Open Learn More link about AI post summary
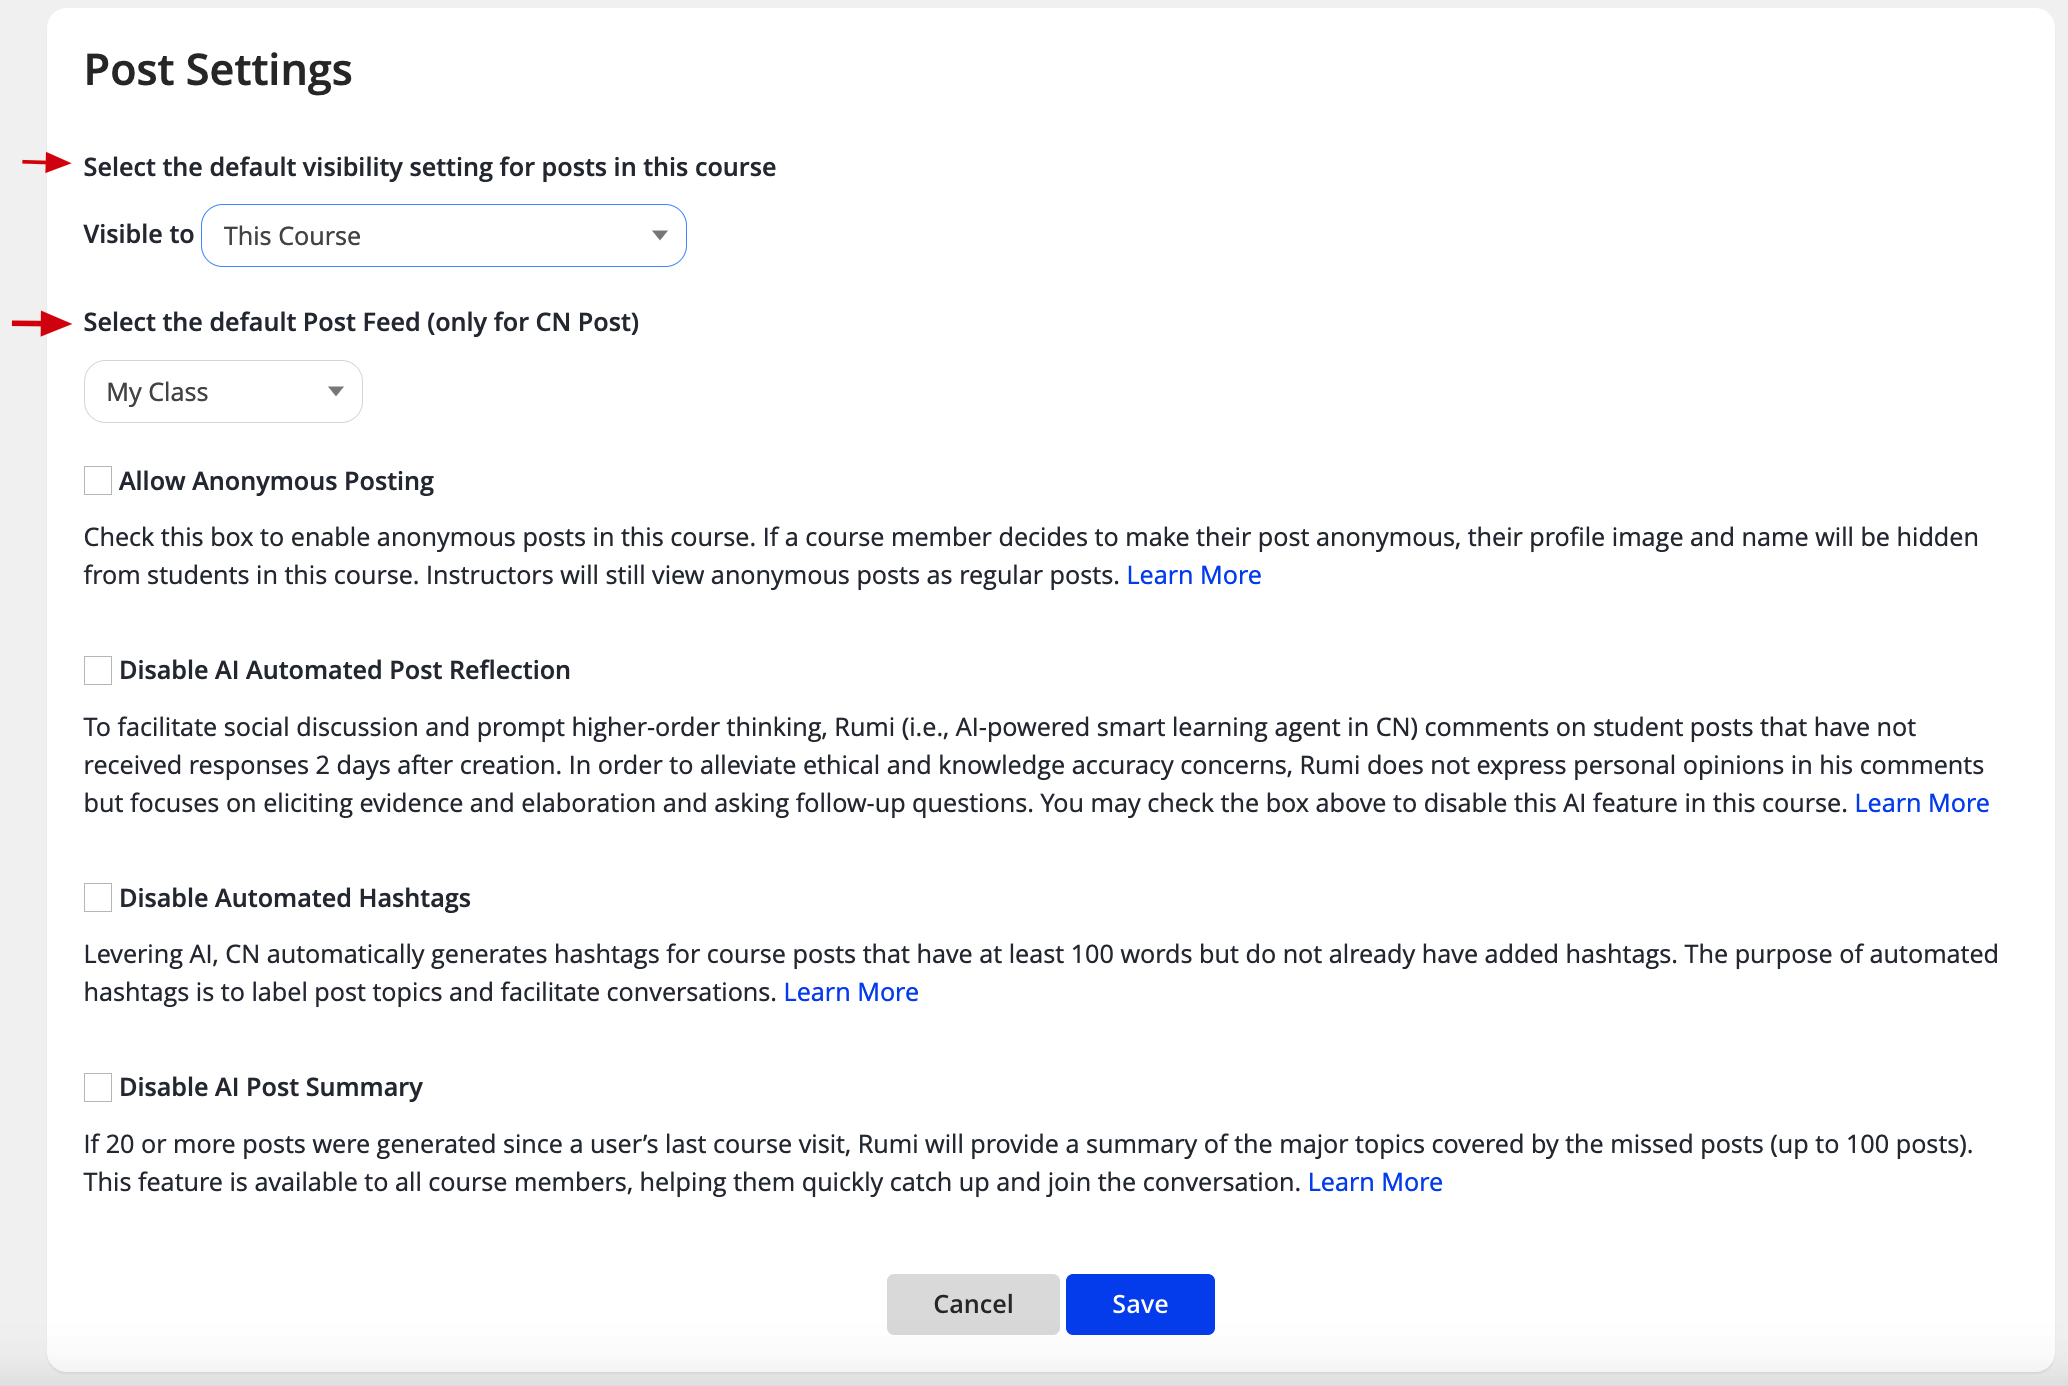Screen dimensions: 2068x1386 tap(1375, 1182)
